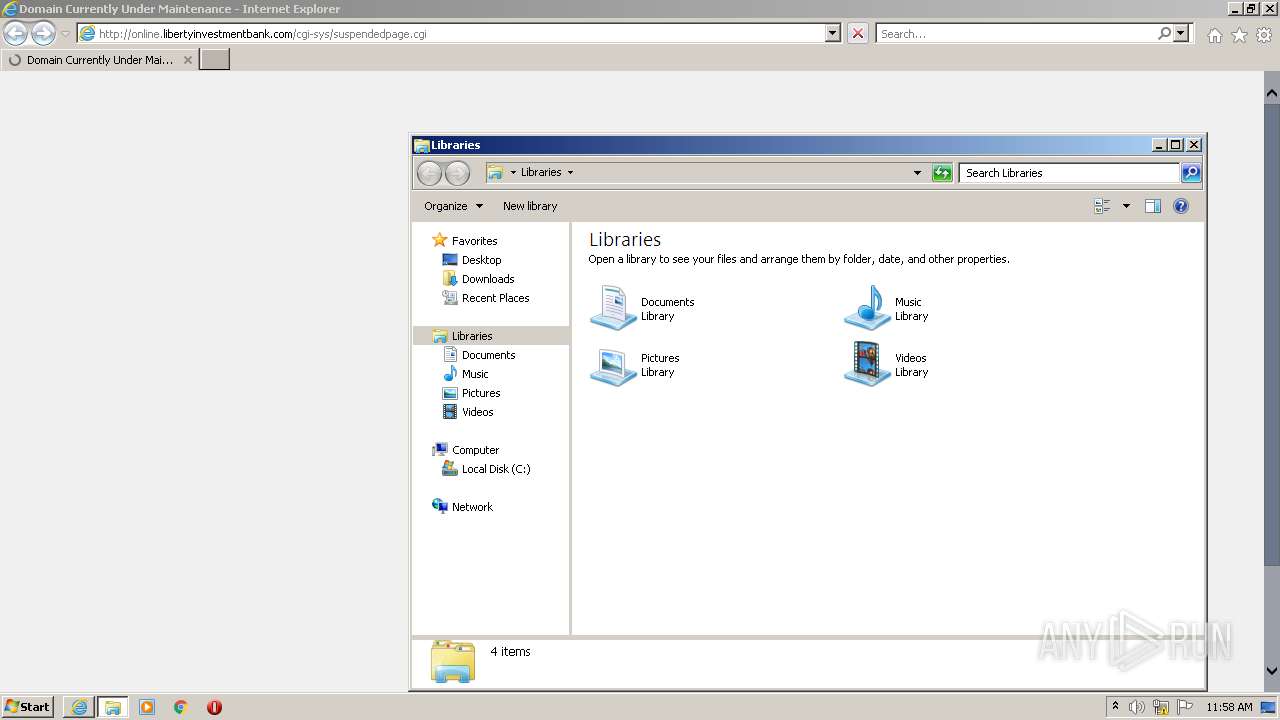Open Explorer help question mark icon
This screenshot has height=720, width=1280.
click(1181, 206)
